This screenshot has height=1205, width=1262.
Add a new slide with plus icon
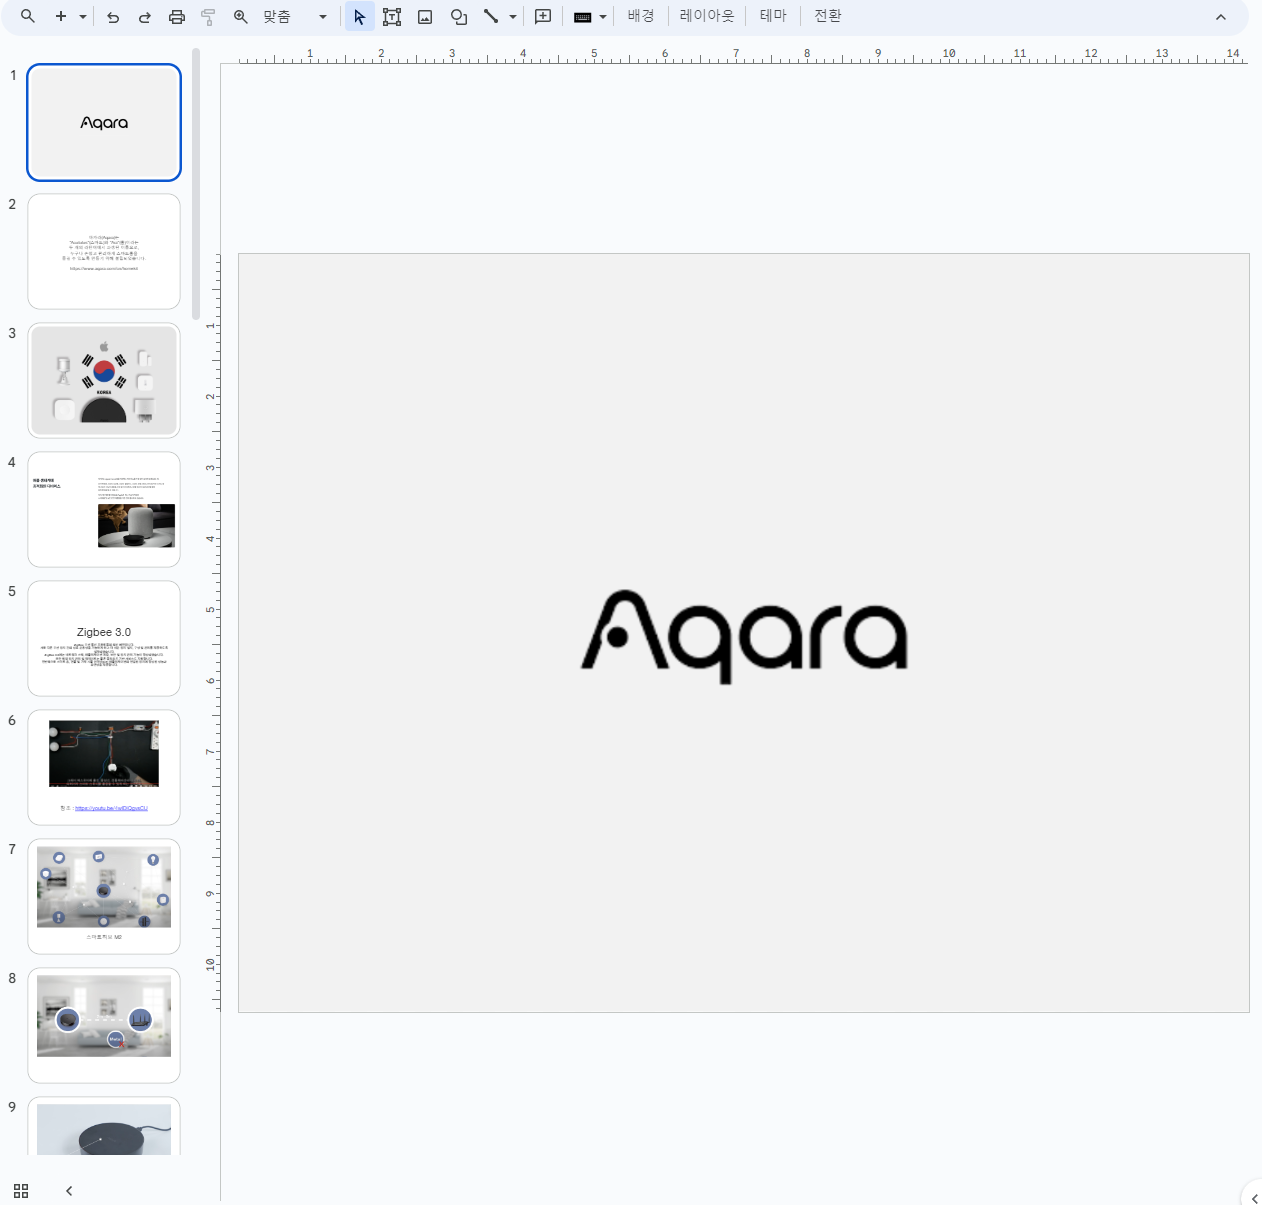pyautogui.click(x=61, y=16)
